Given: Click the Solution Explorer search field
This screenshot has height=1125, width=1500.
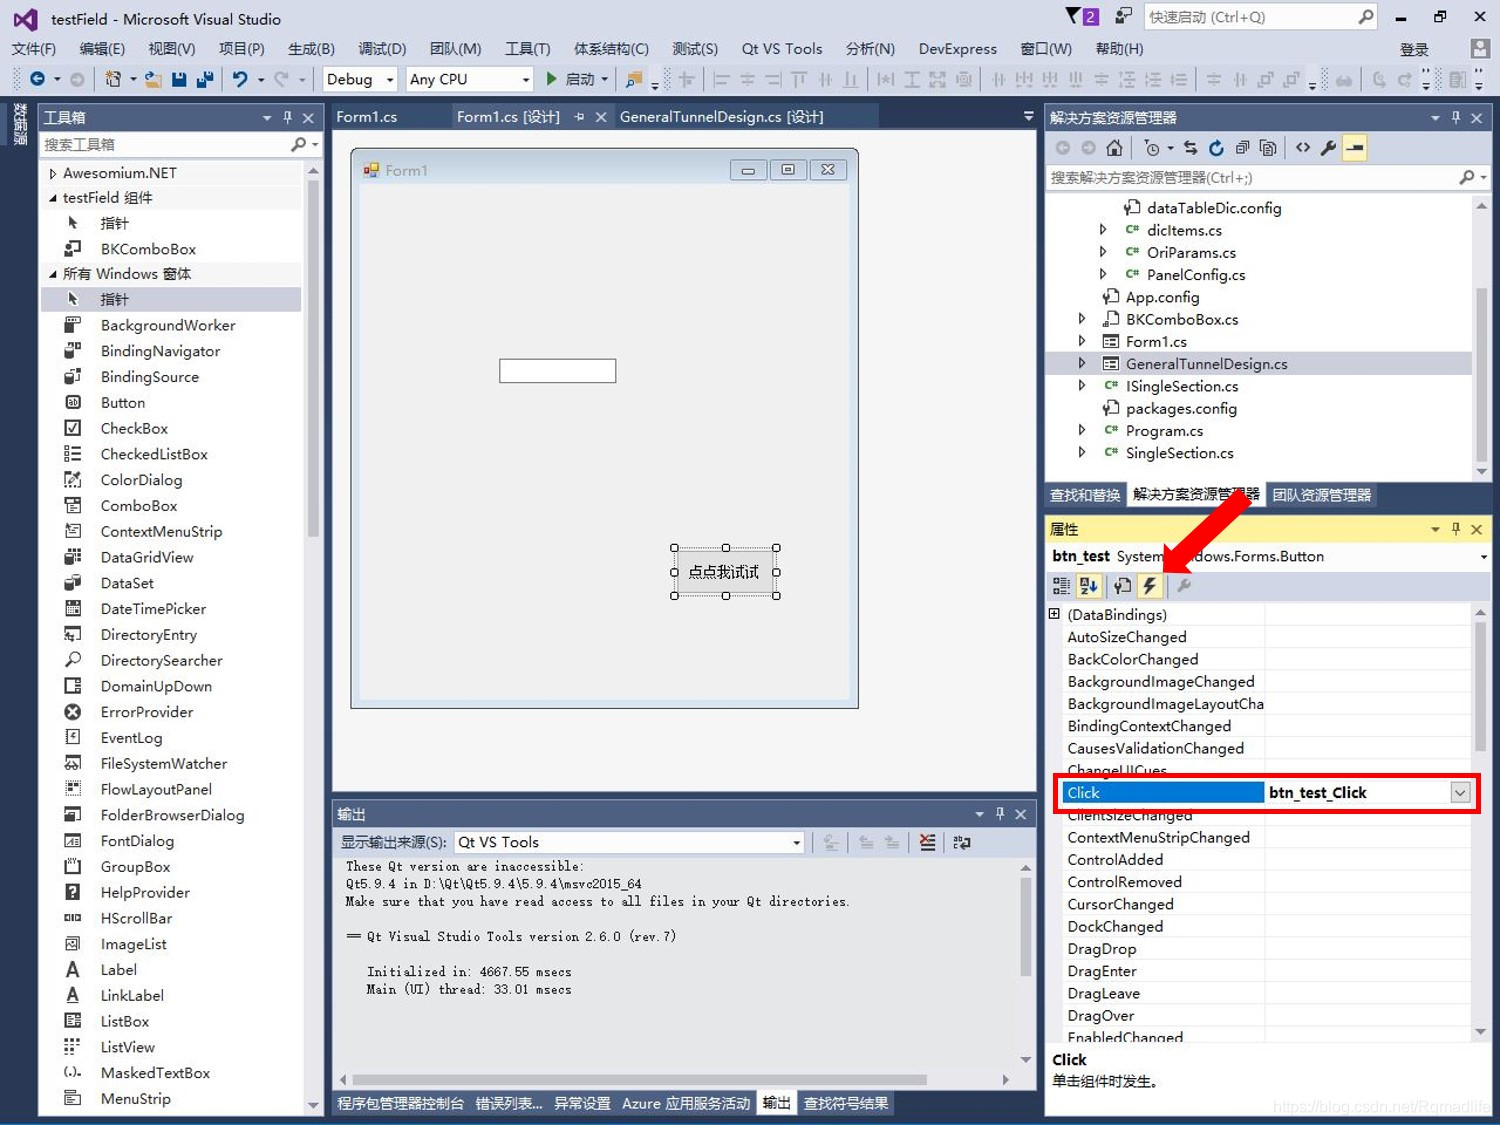Looking at the screenshot, I should point(1252,178).
